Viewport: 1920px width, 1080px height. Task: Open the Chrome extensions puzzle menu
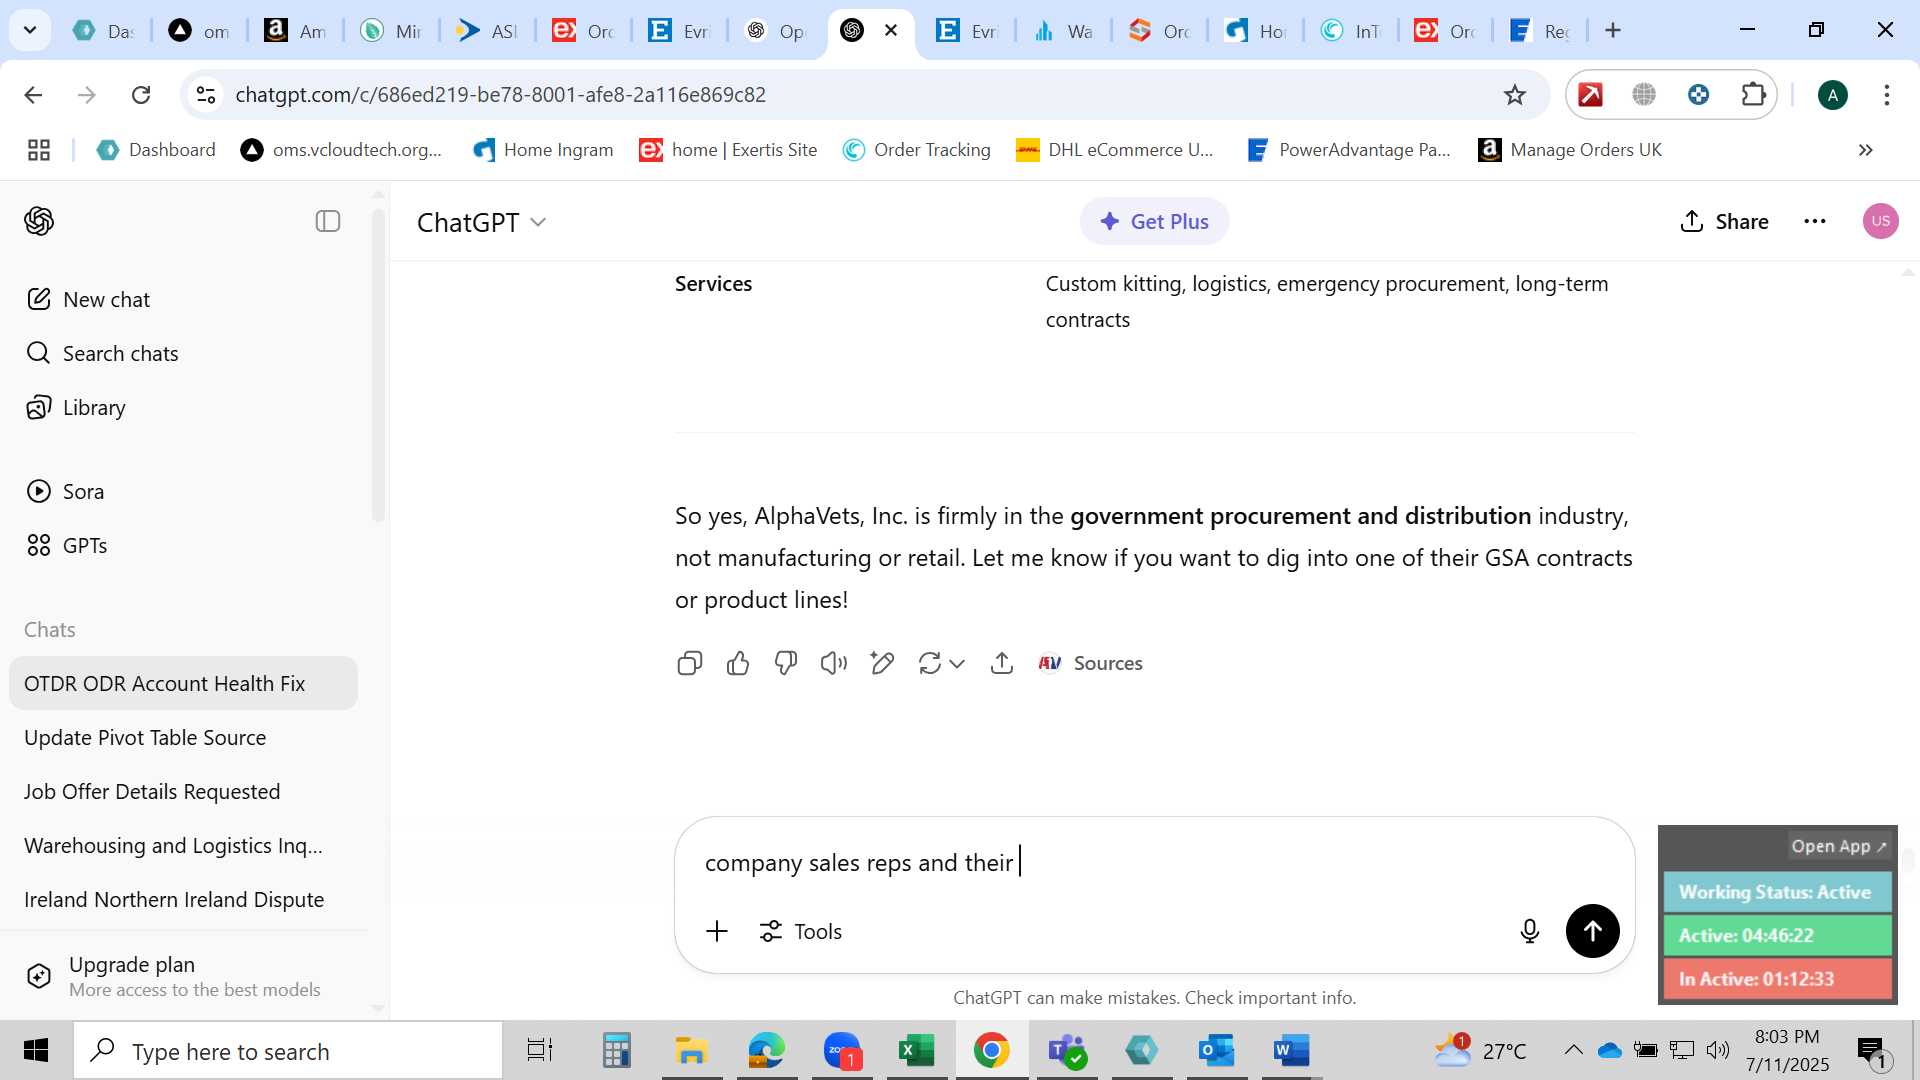(x=1753, y=95)
